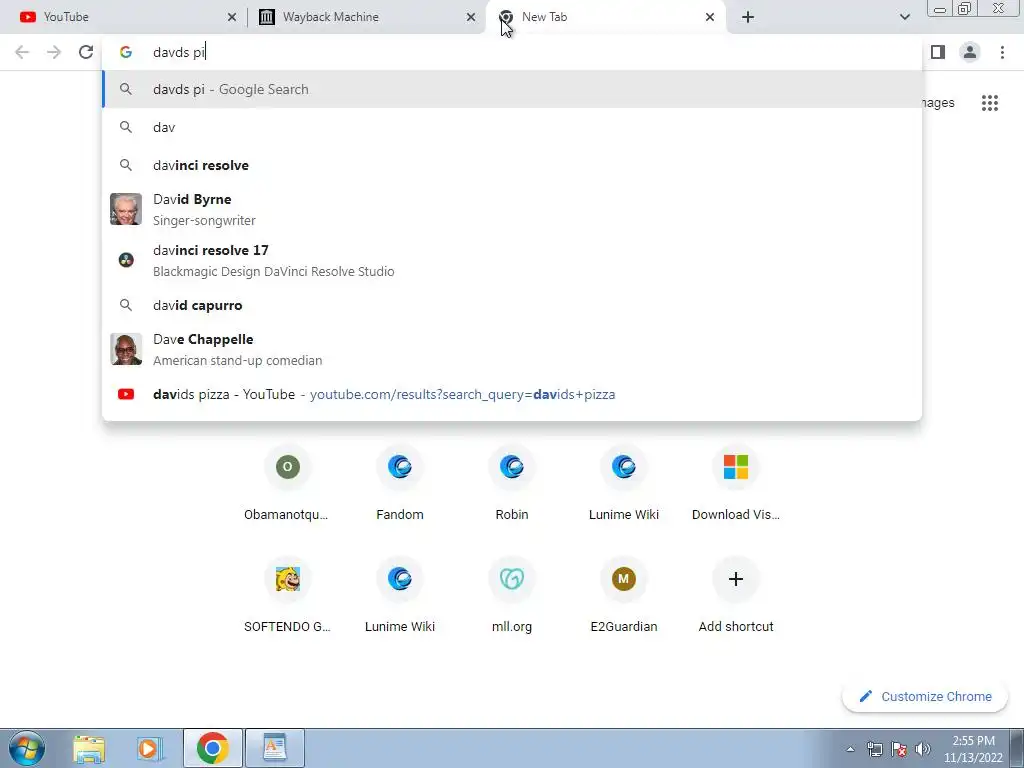1024x768 pixels.
Task: Choose the 'david capurro' suggestion
Action: 512,305
